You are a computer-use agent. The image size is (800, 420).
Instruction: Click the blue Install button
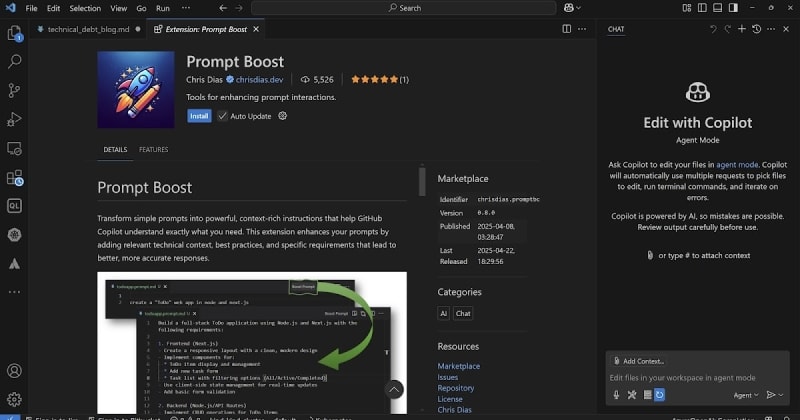pyautogui.click(x=199, y=116)
